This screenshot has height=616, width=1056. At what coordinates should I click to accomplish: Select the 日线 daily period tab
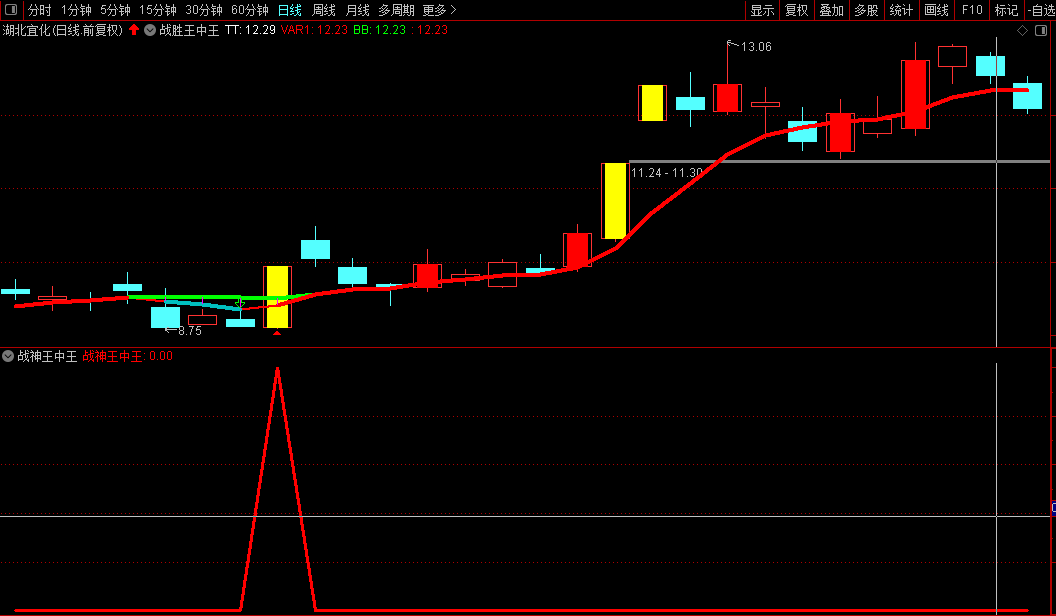[x=290, y=10]
